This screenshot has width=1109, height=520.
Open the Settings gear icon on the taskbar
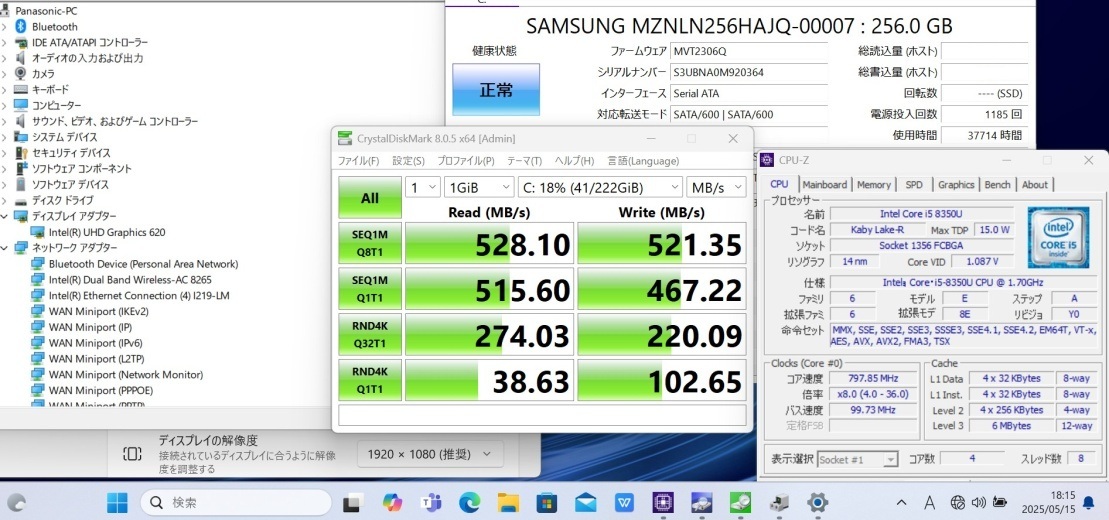point(818,503)
